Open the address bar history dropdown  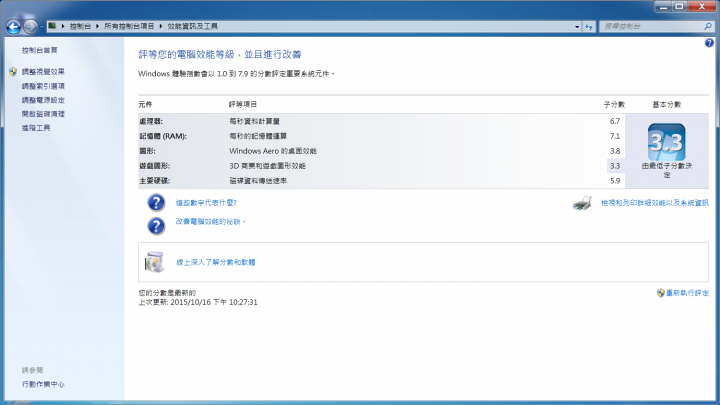tap(577, 27)
